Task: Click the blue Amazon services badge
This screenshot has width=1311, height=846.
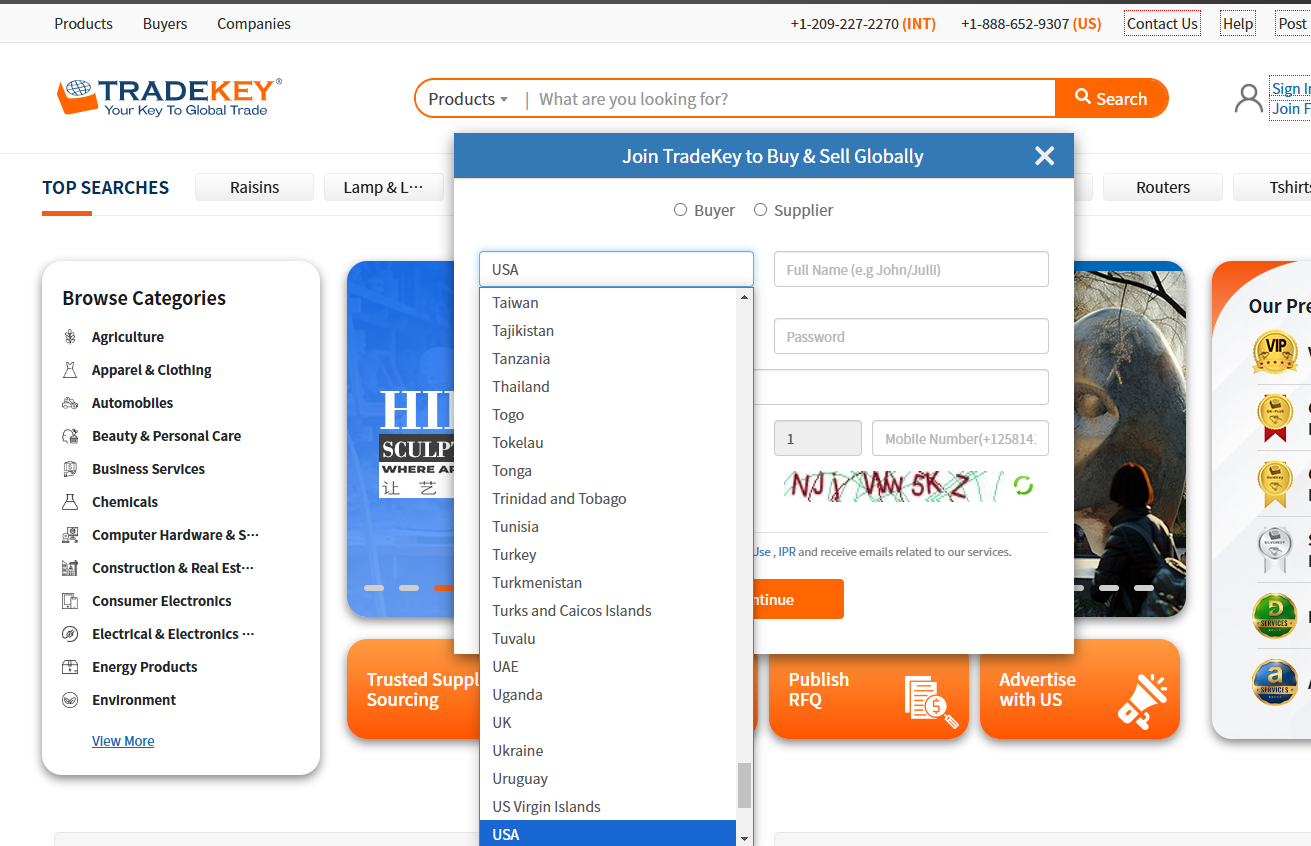Action: [x=1275, y=682]
